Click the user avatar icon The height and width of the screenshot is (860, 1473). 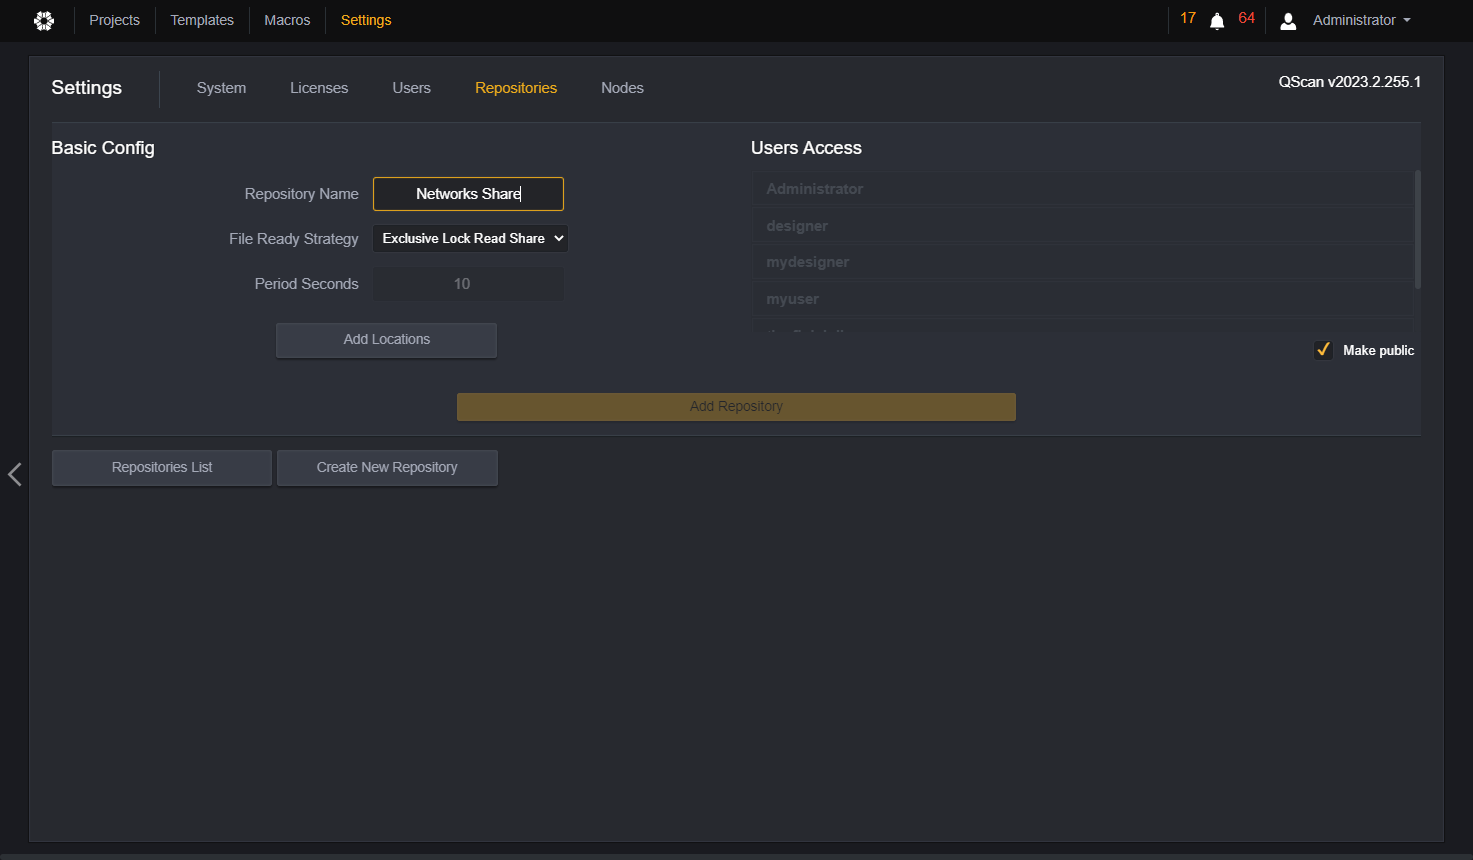[1288, 21]
